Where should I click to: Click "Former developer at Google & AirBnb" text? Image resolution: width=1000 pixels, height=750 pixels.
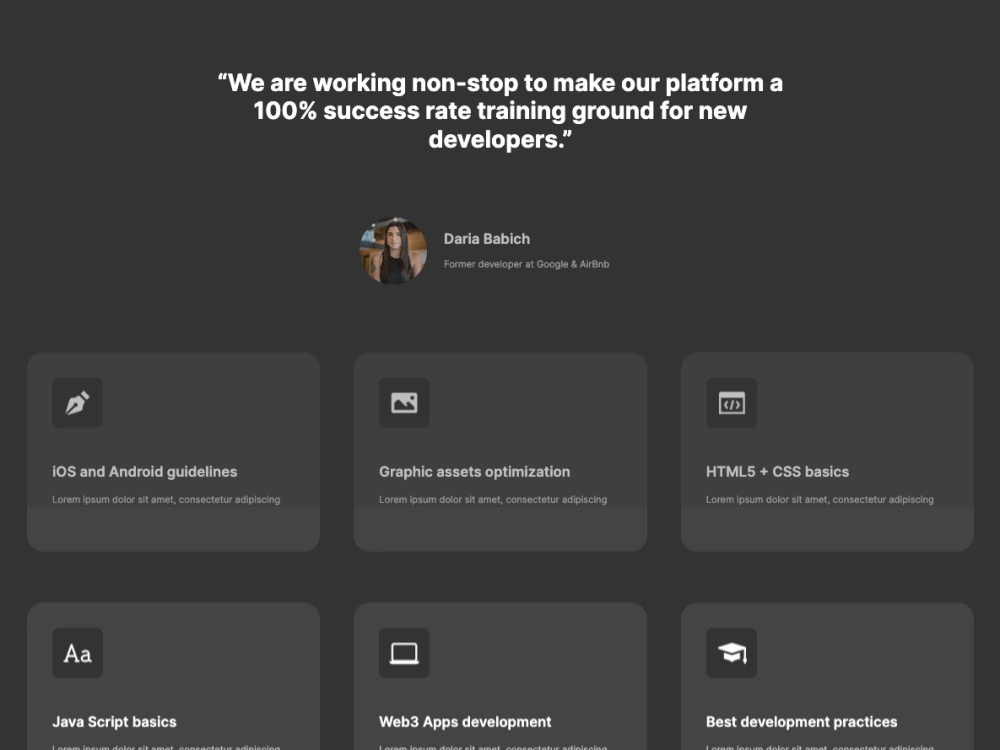(526, 264)
